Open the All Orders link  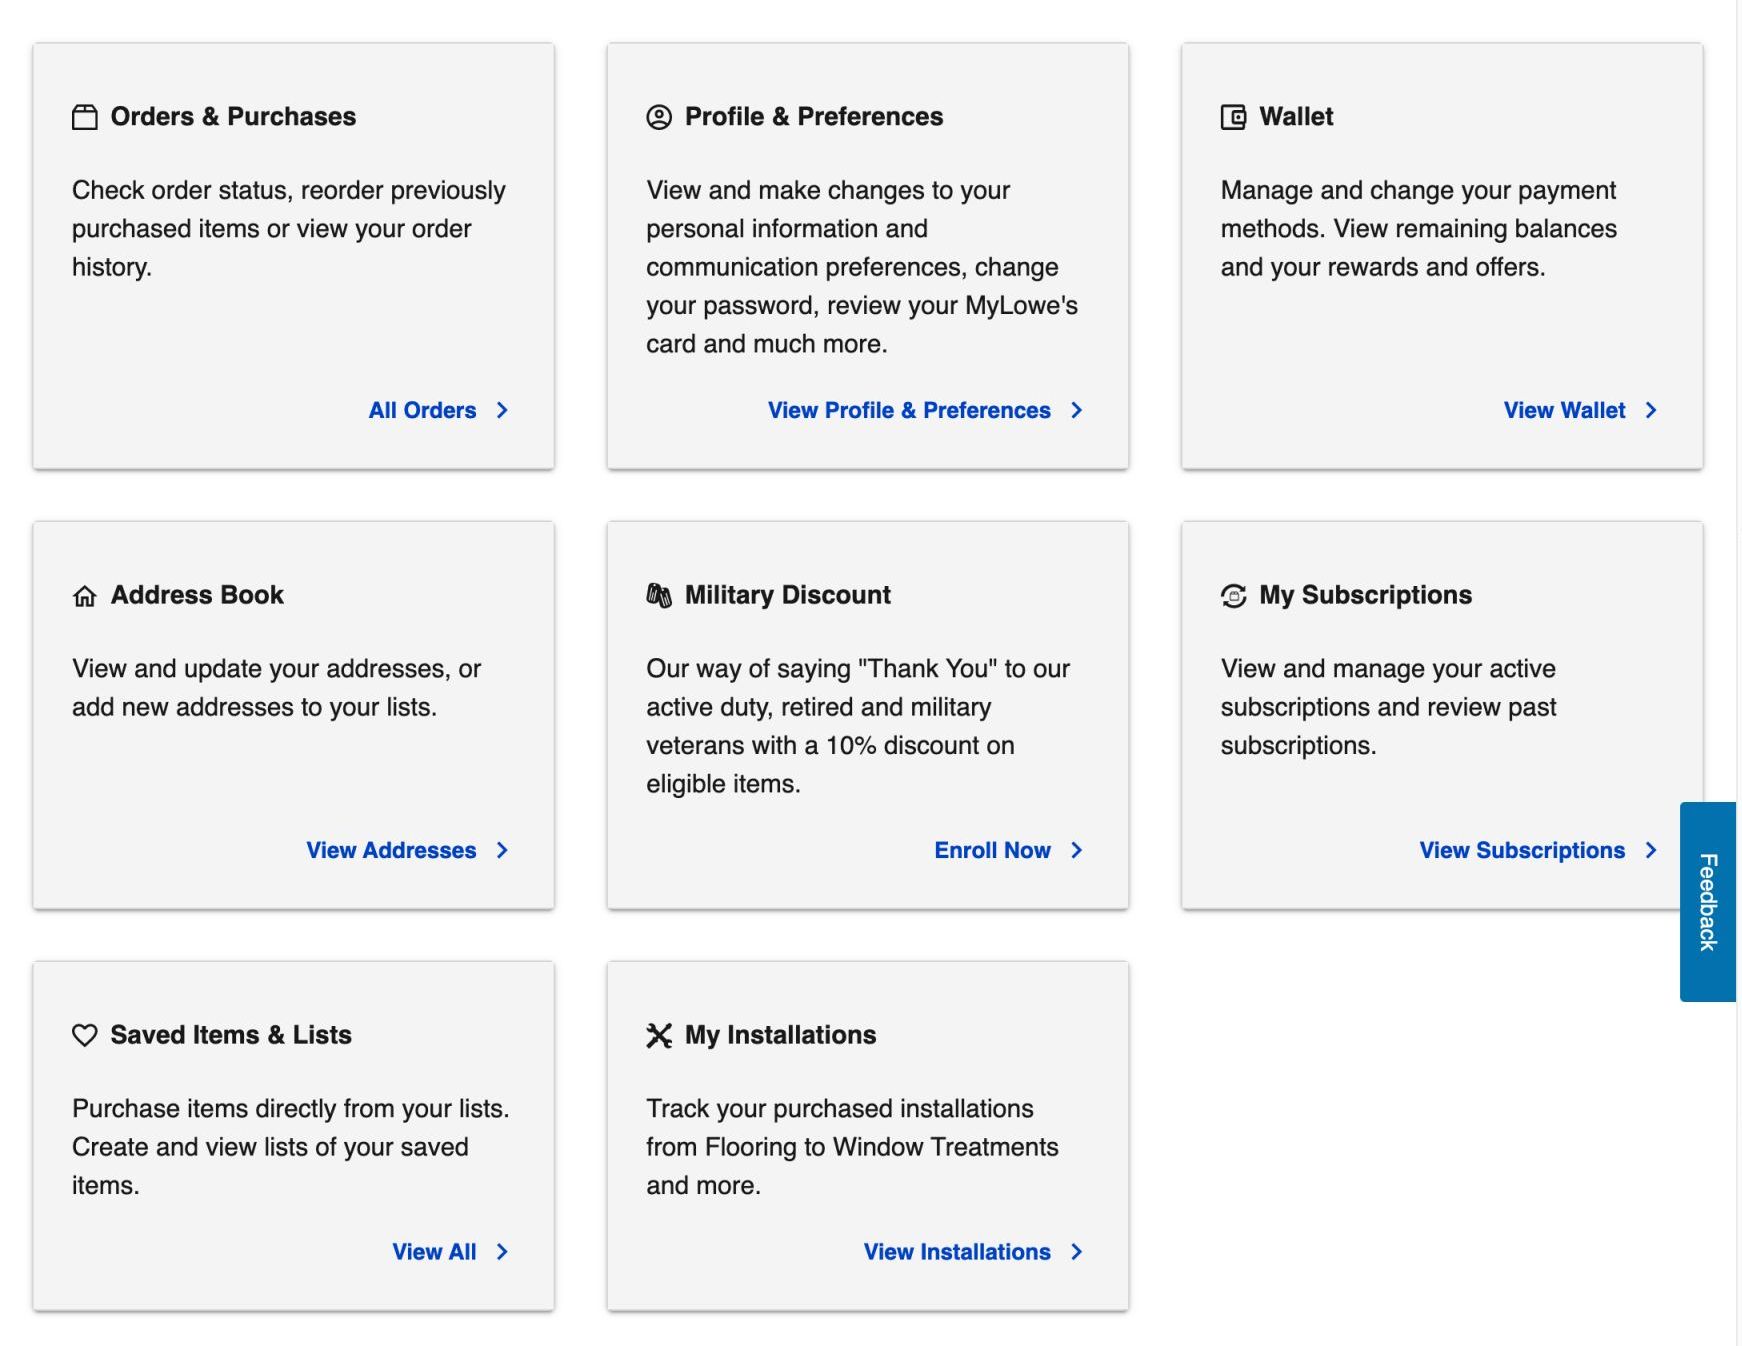(422, 410)
